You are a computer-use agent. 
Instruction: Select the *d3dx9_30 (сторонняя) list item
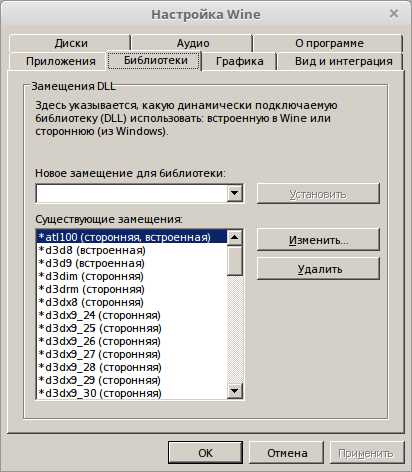coord(132,393)
